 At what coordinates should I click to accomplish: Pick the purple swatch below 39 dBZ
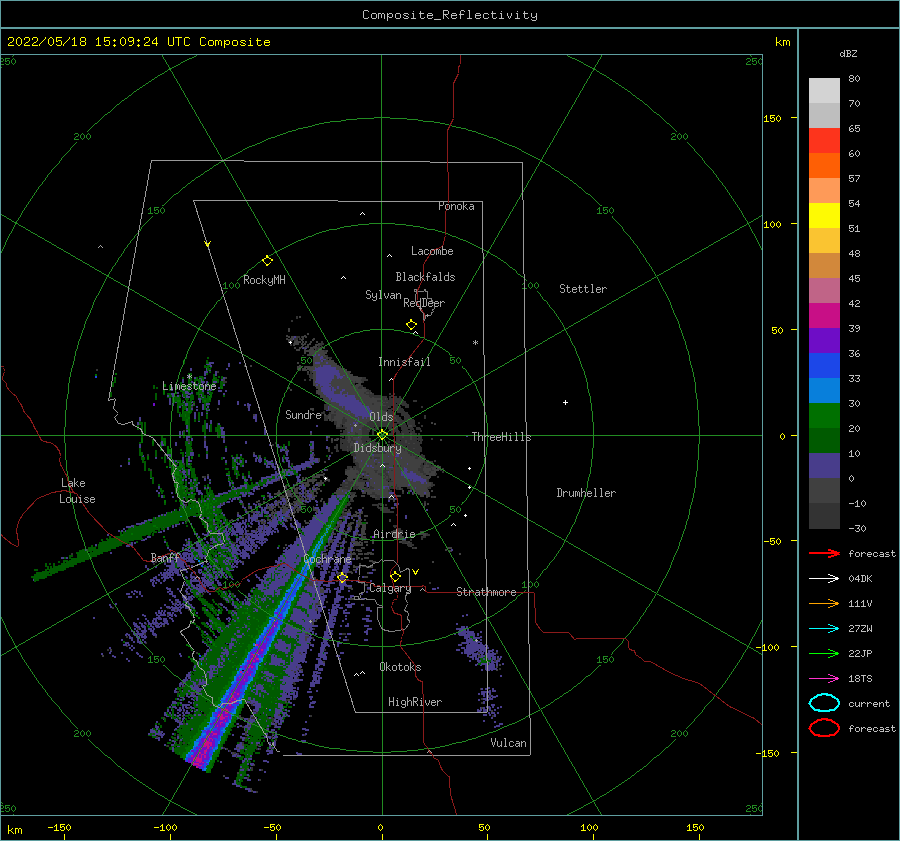point(824,341)
